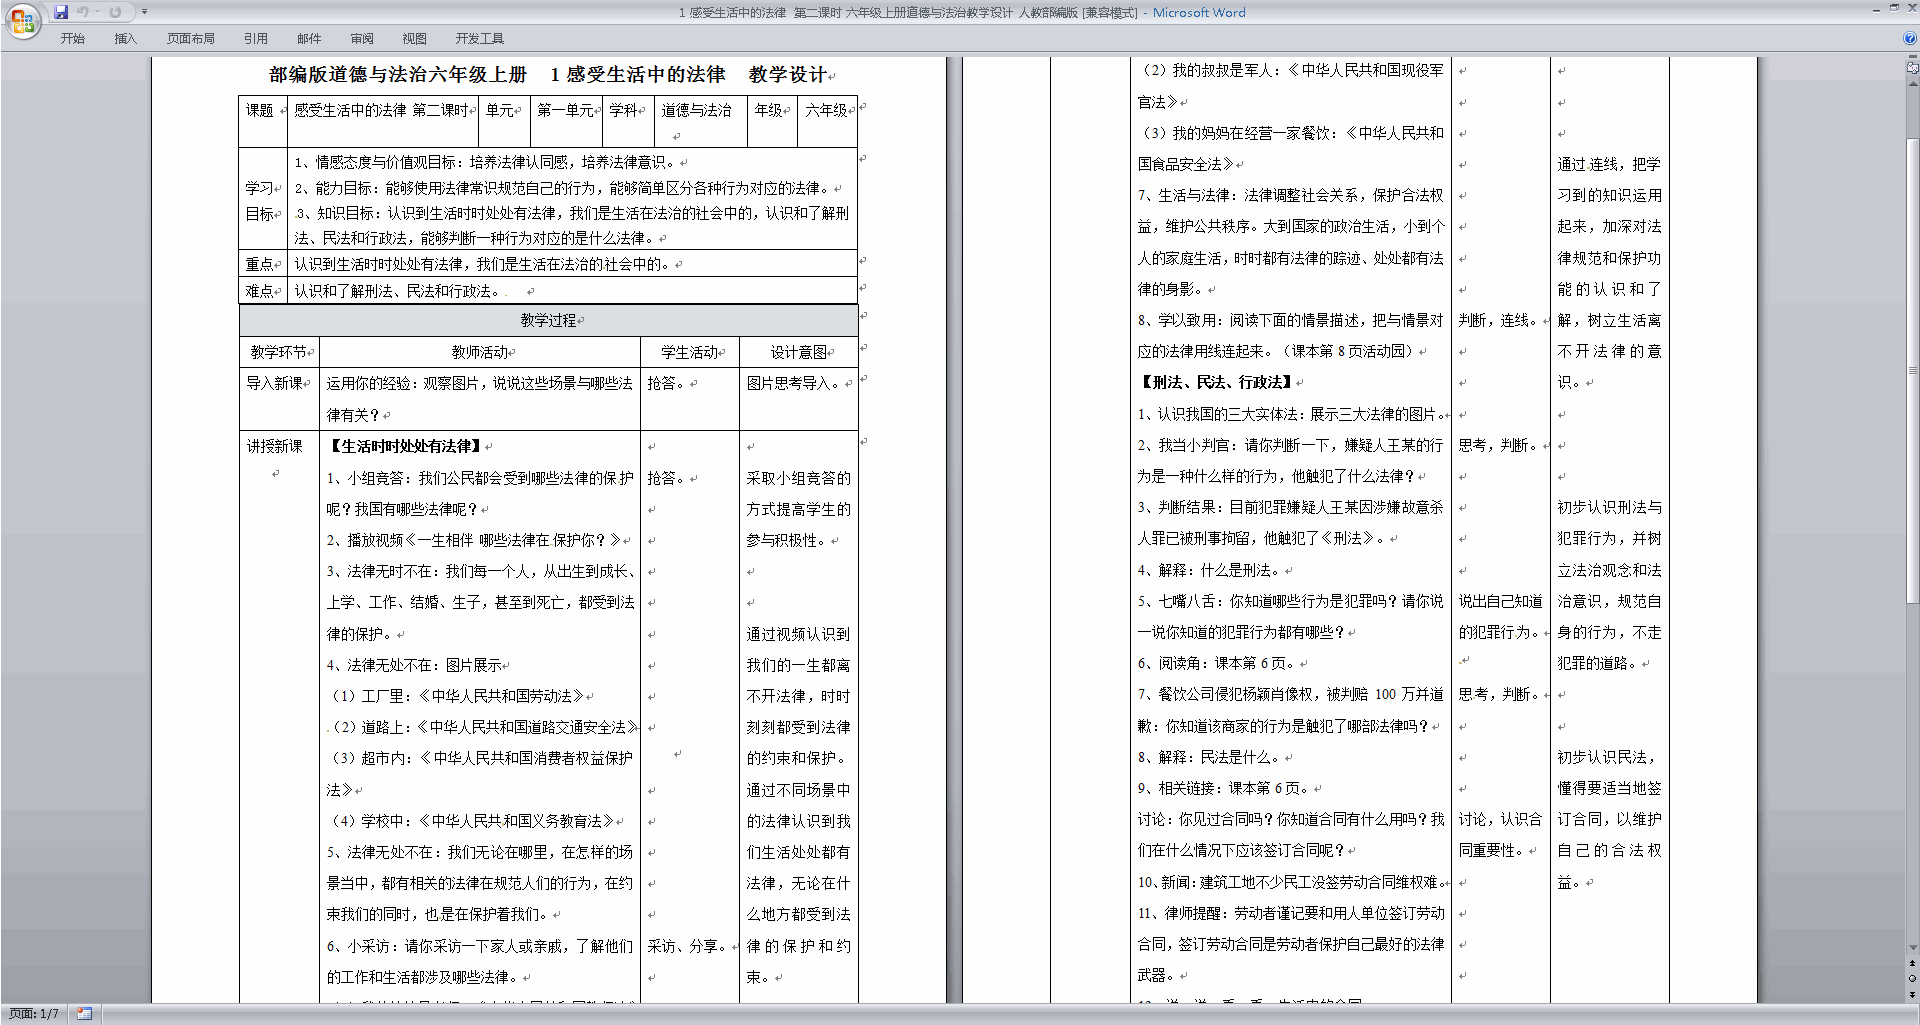The image size is (1920, 1025).
Task: Click the line （1）工厂里：《中华人民共和国劳动法》
Action: [459, 696]
